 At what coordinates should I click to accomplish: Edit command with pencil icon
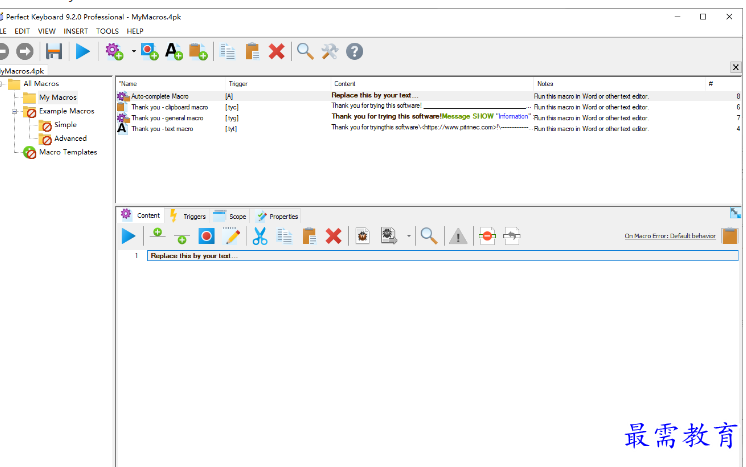232,236
